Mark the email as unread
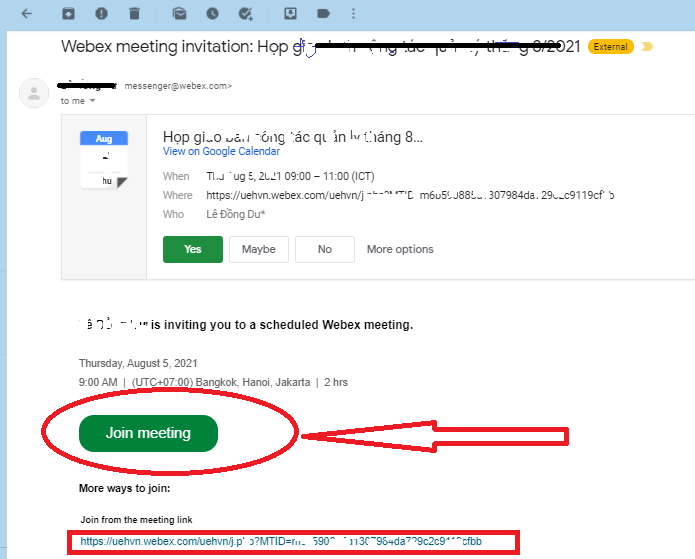695x559 pixels. coord(179,14)
